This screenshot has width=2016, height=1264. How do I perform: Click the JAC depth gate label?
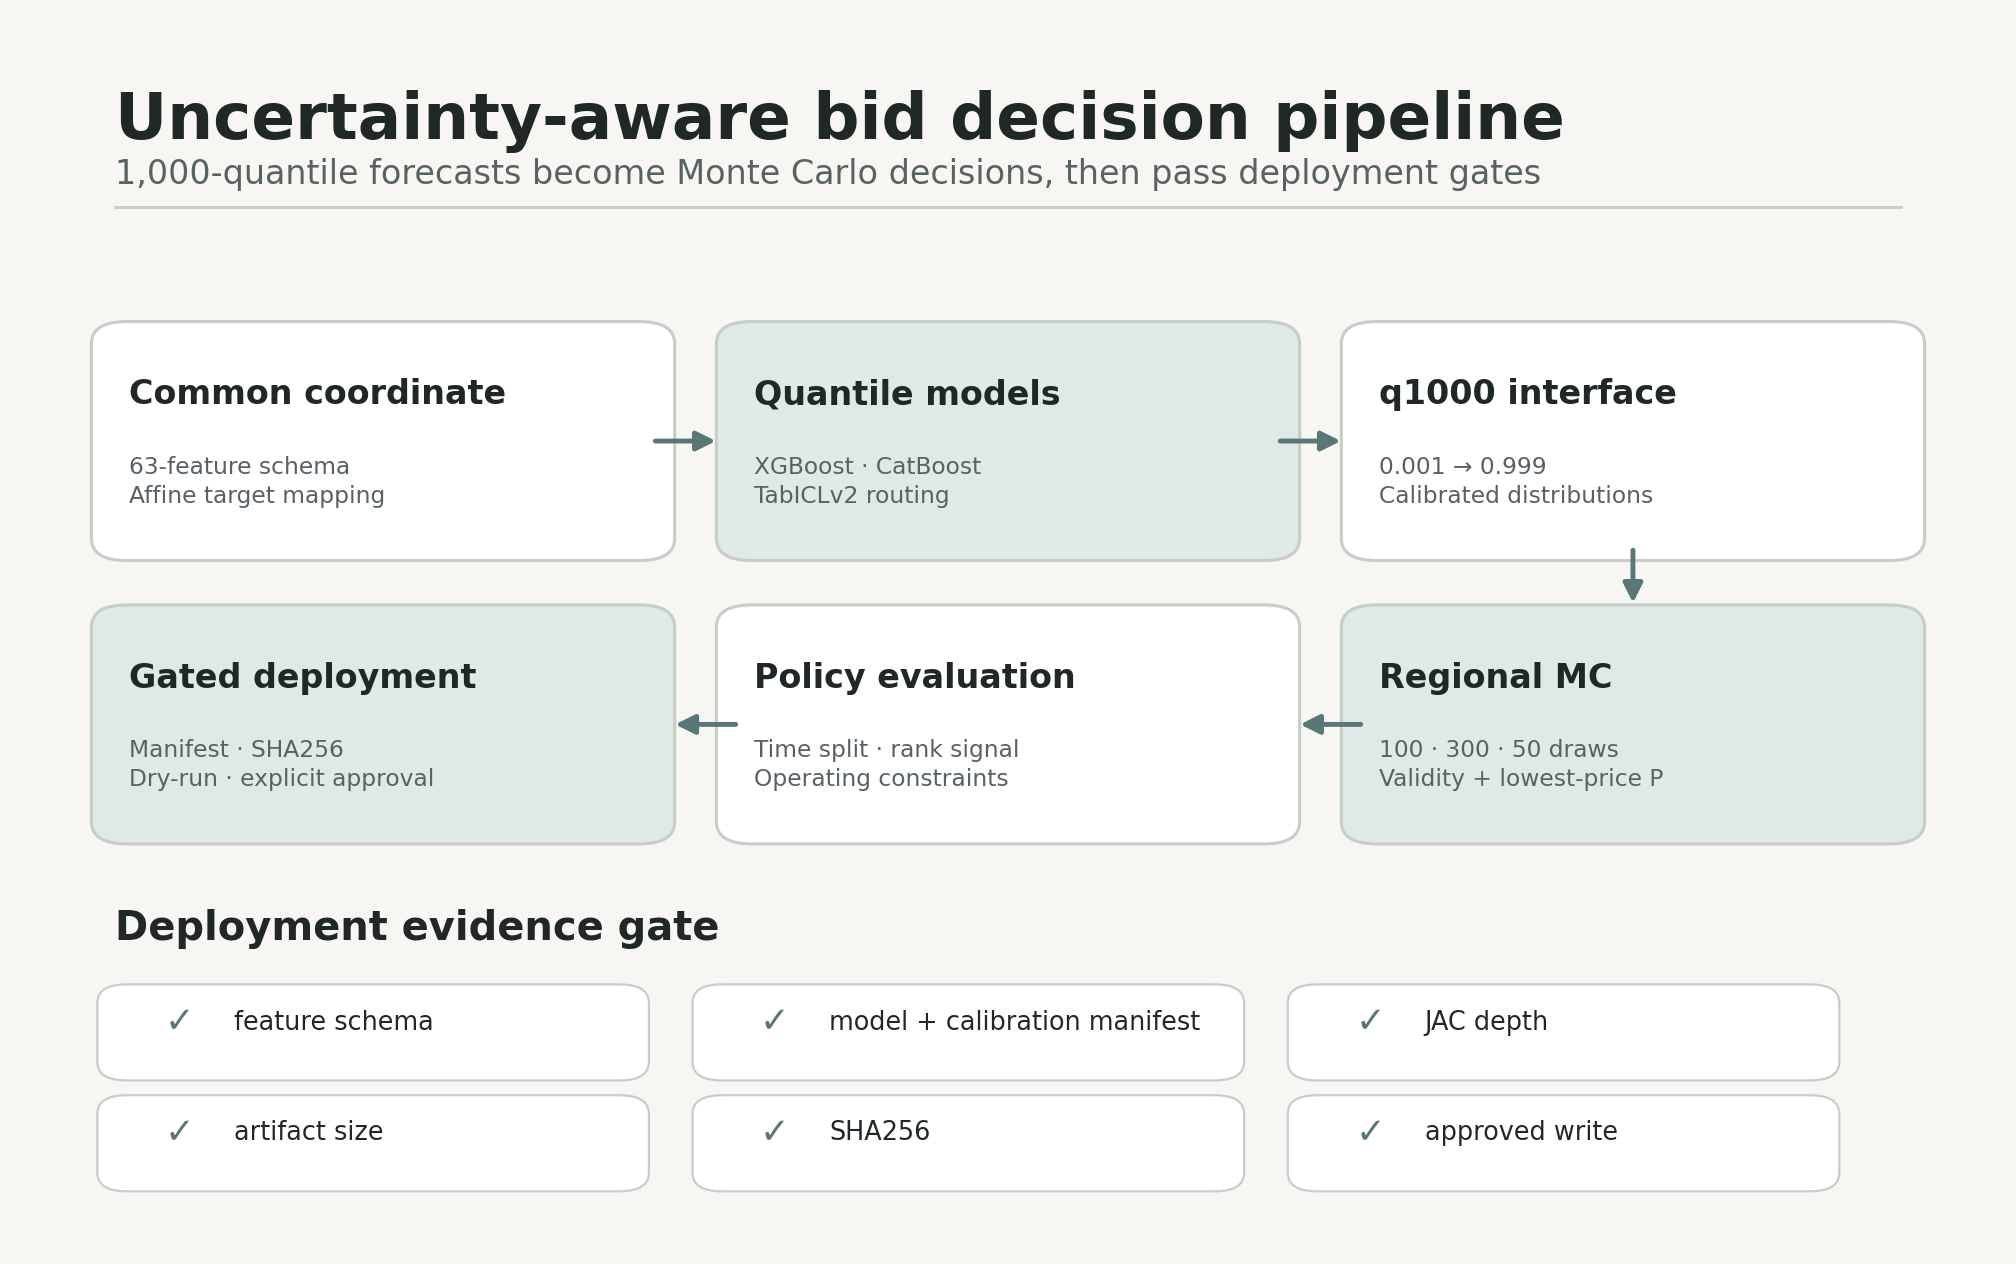(1485, 1022)
